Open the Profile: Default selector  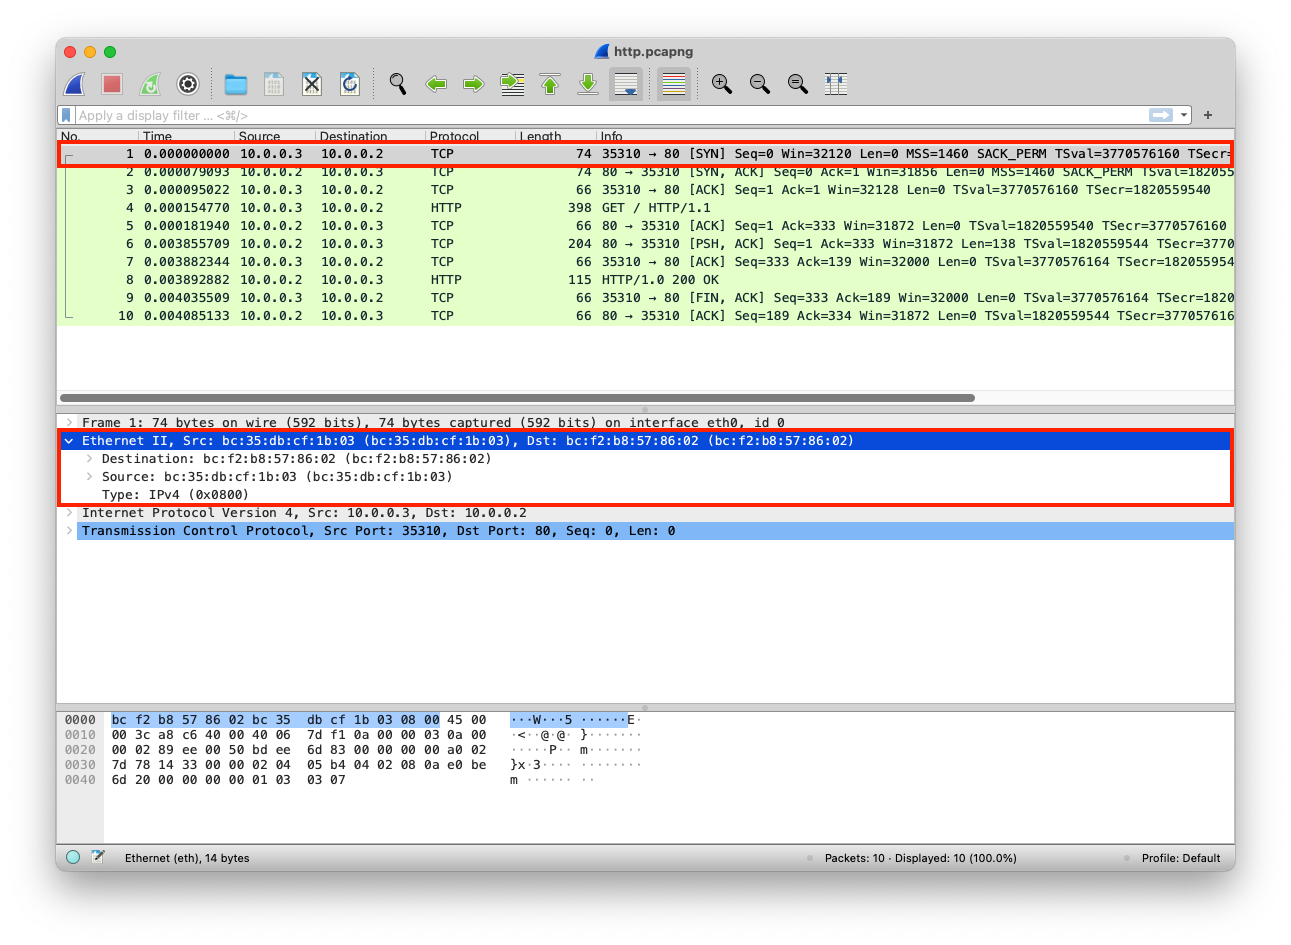coord(1181,857)
